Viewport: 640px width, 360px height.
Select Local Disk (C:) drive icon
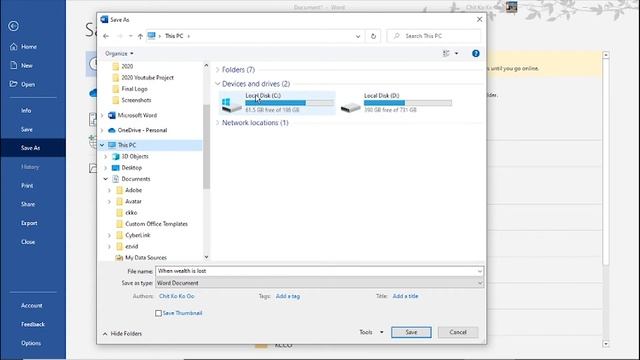(x=231, y=105)
